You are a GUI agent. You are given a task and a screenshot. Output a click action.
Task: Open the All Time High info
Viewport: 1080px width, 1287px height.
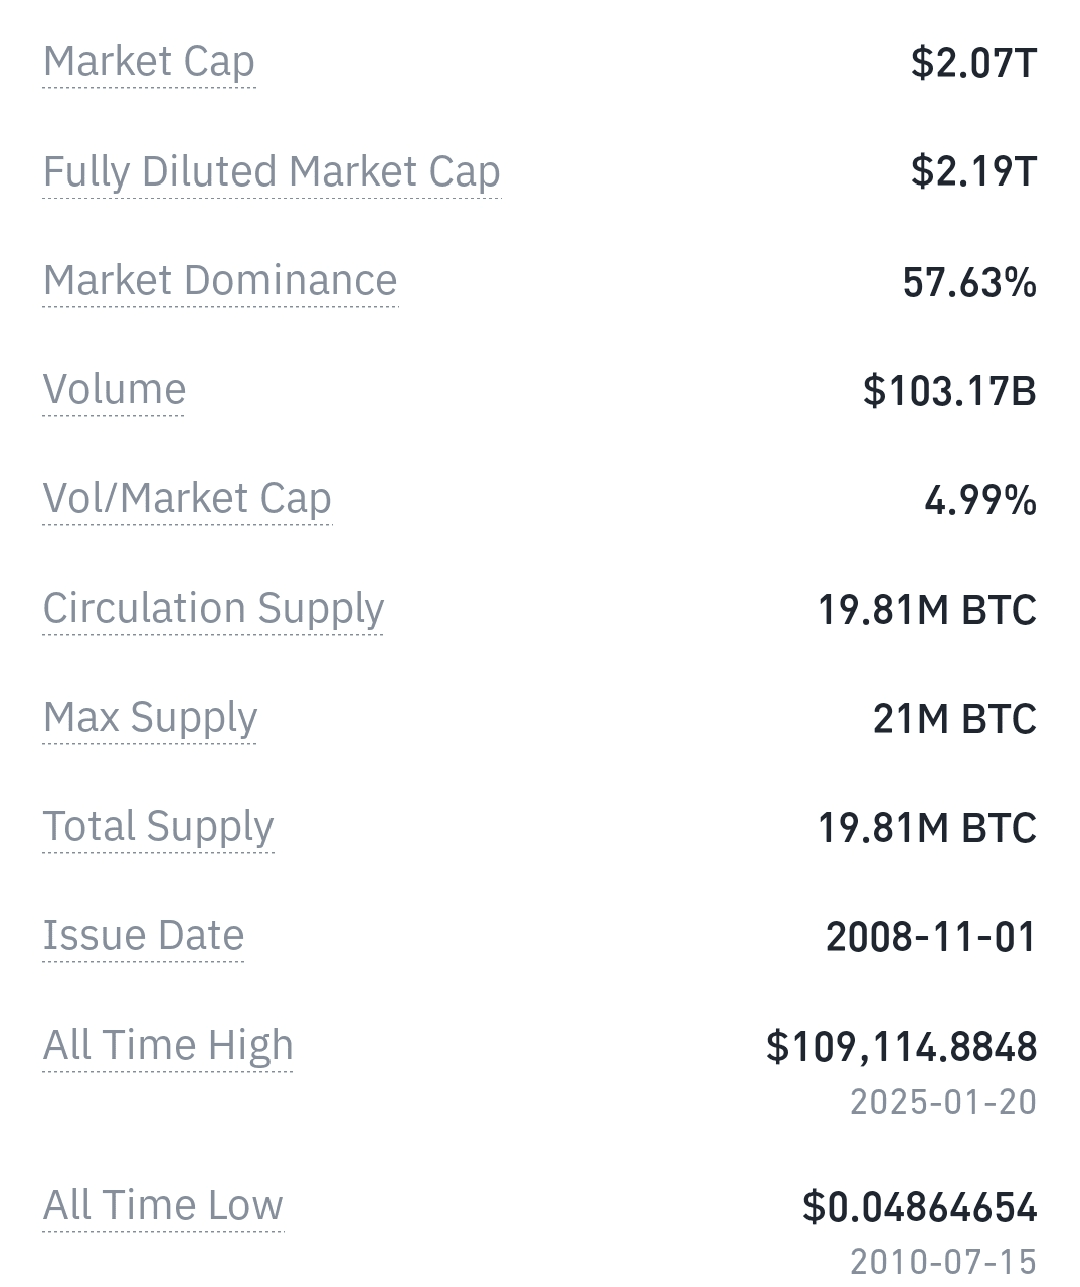pos(168,1045)
